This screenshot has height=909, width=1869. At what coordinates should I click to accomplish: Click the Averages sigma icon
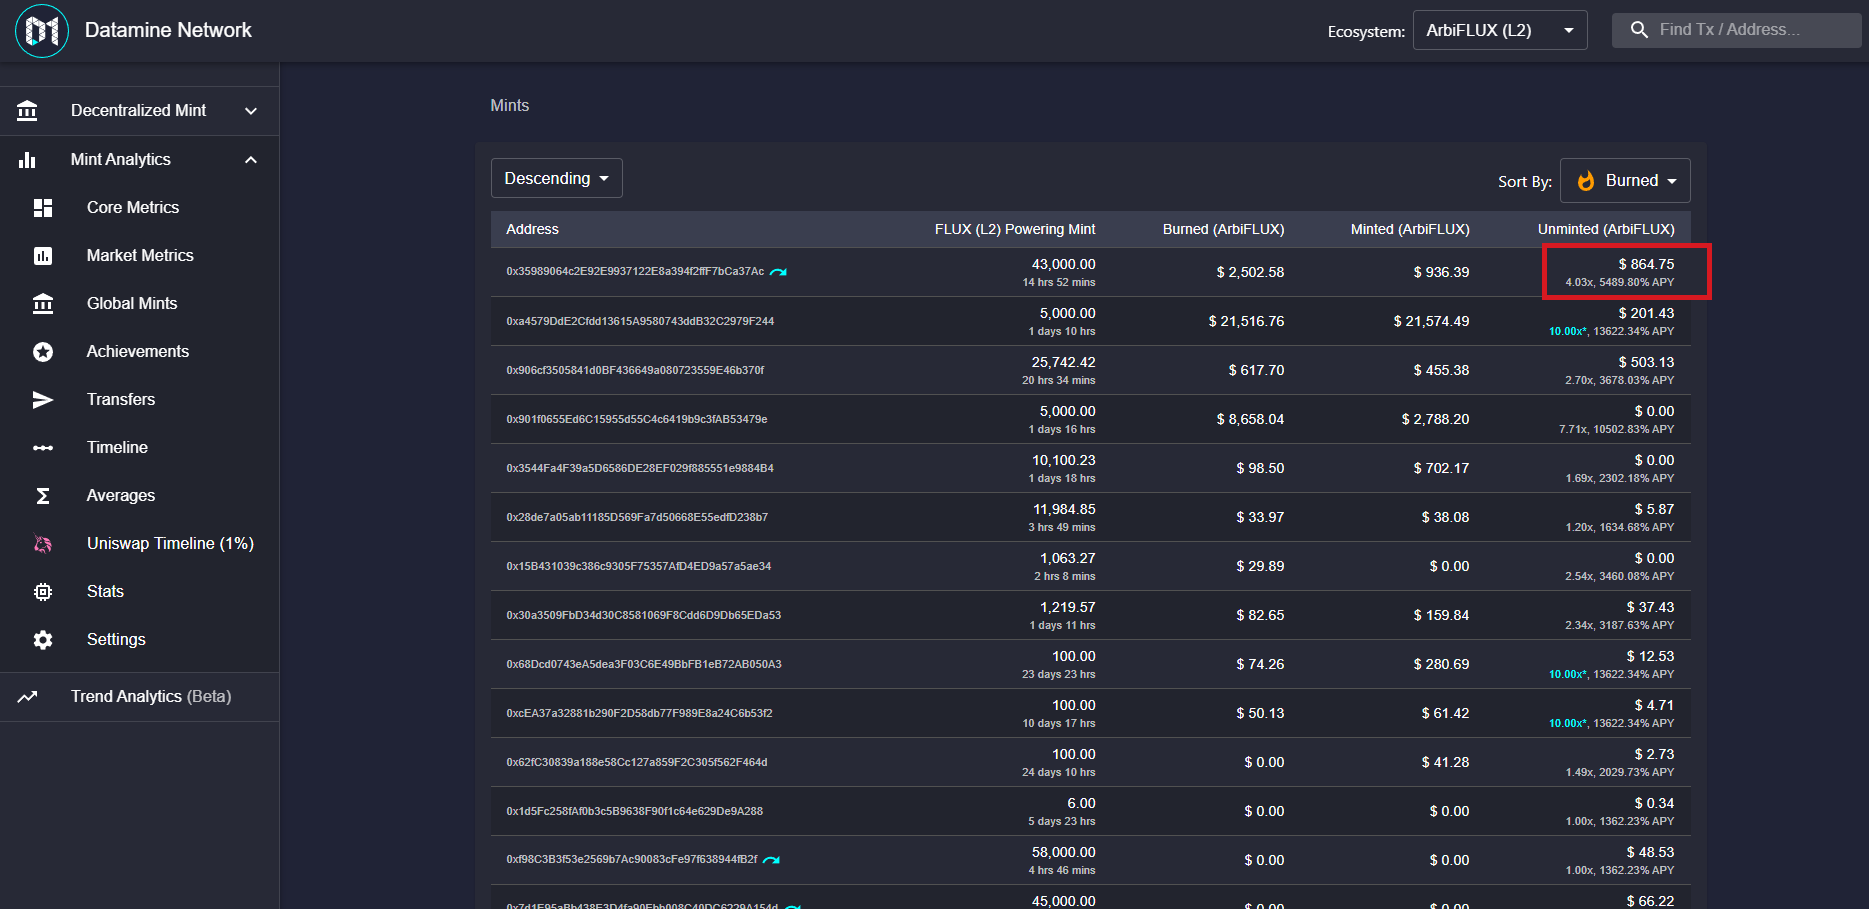tap(43, 496)
